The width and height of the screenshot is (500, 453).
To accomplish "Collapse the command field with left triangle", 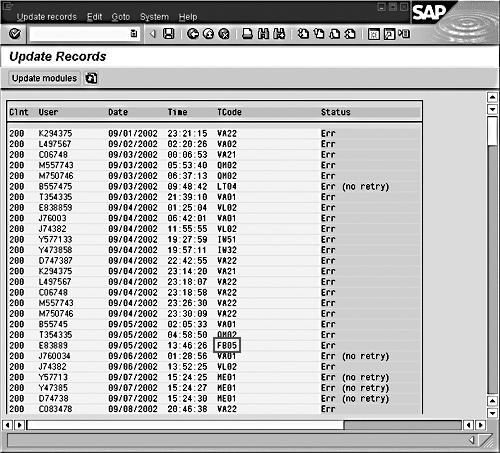I will [x=153, y=34].
